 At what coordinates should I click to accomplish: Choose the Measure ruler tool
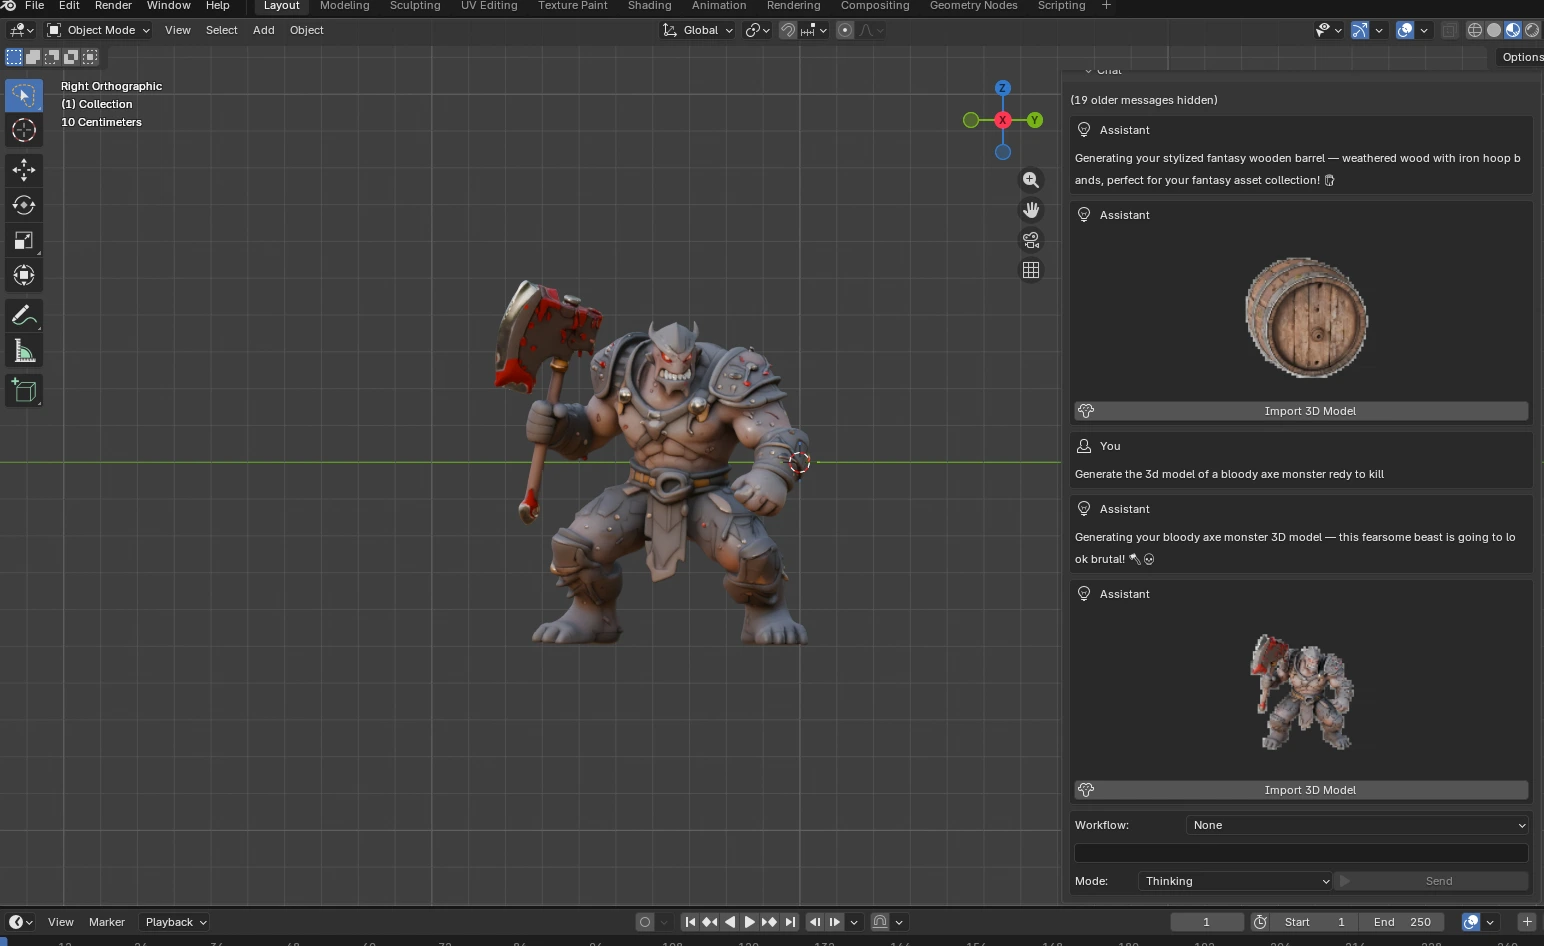coord(24,350)
